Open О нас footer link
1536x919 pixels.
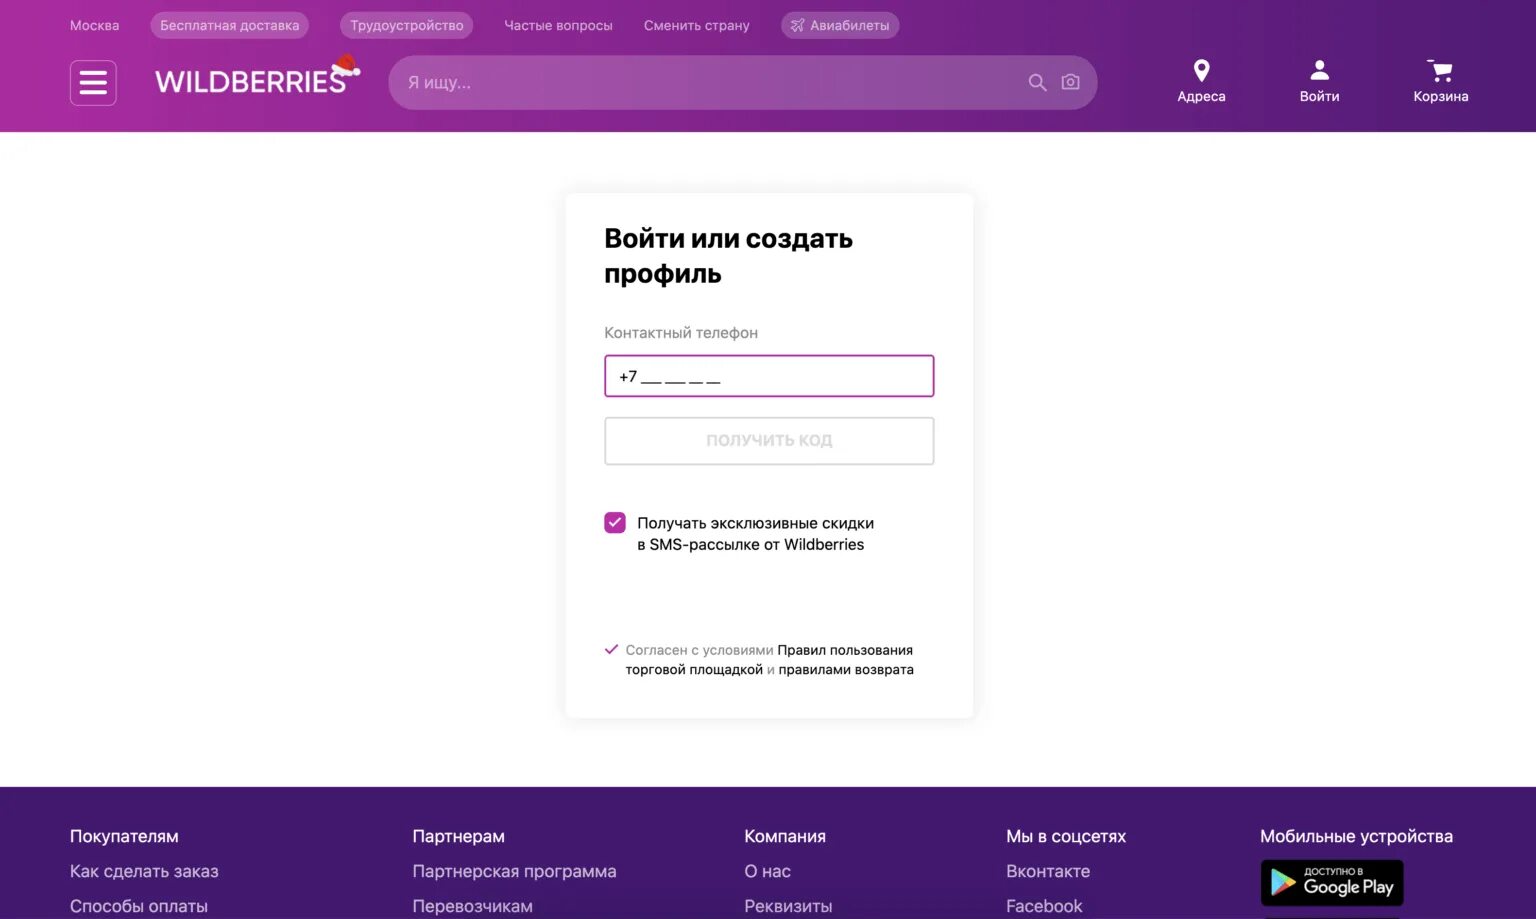click(767, 871)
